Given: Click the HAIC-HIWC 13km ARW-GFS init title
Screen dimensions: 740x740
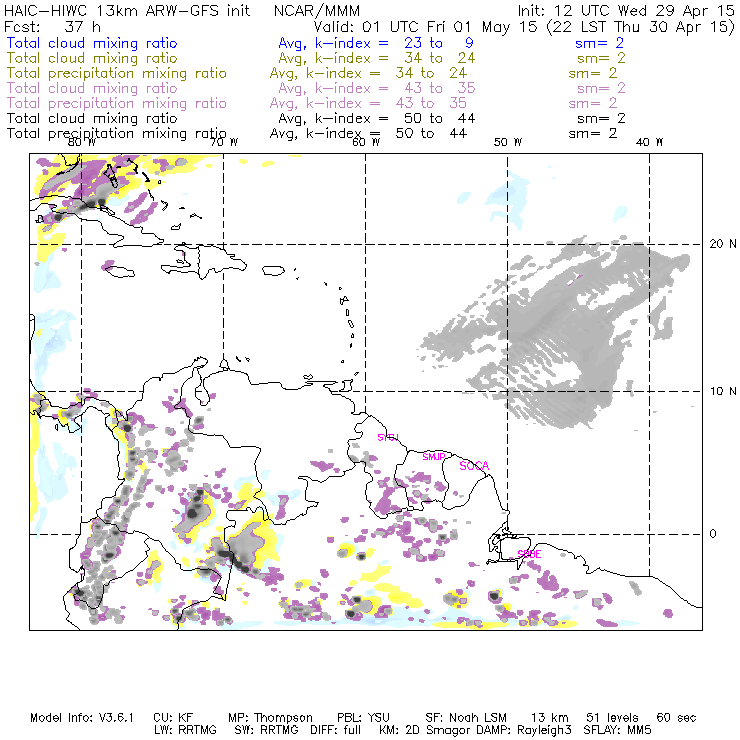Looking at the screenshot, I should 127,10.
